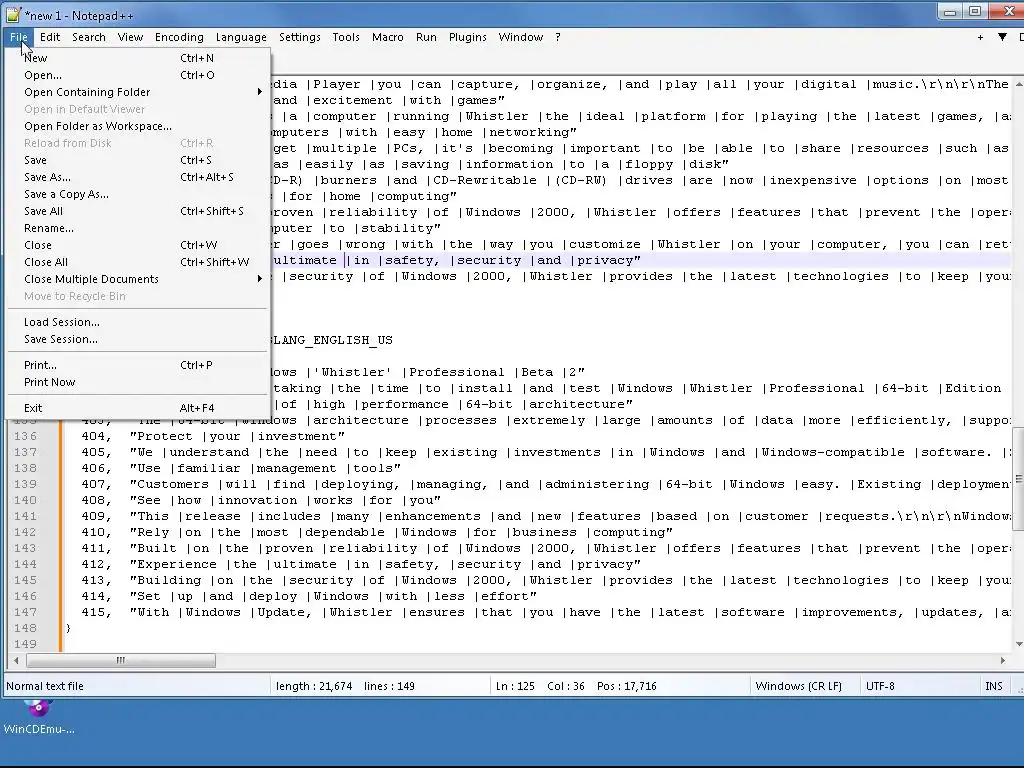
Task: Open the Run menu
Action: click(426, 37)
